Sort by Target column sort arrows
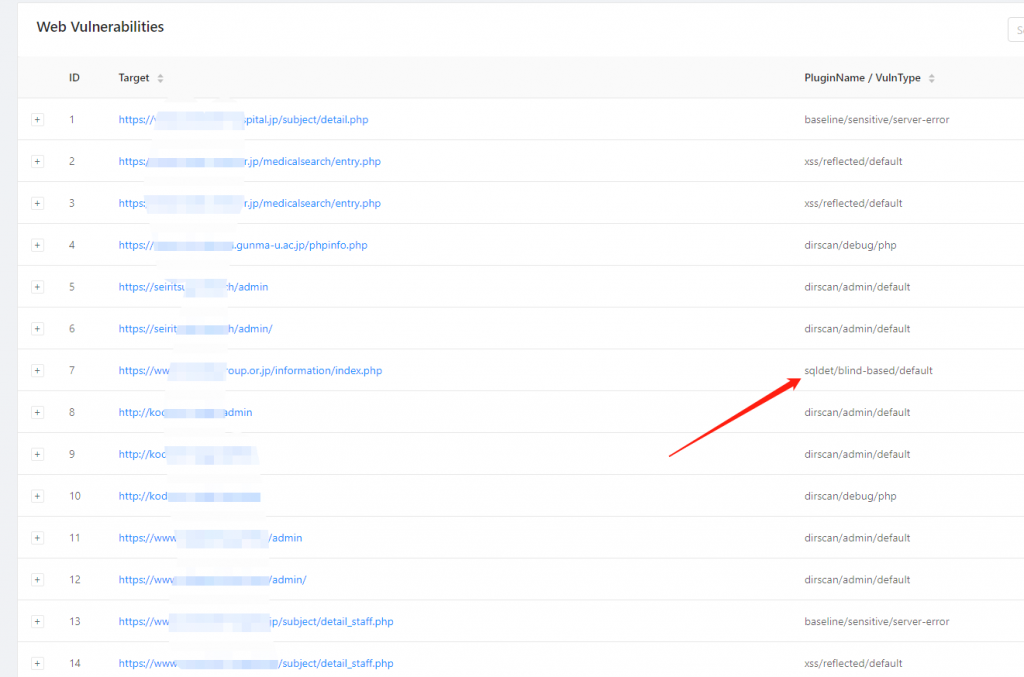The width and height of the screenshot is (1024, 677). coord(160,78)
